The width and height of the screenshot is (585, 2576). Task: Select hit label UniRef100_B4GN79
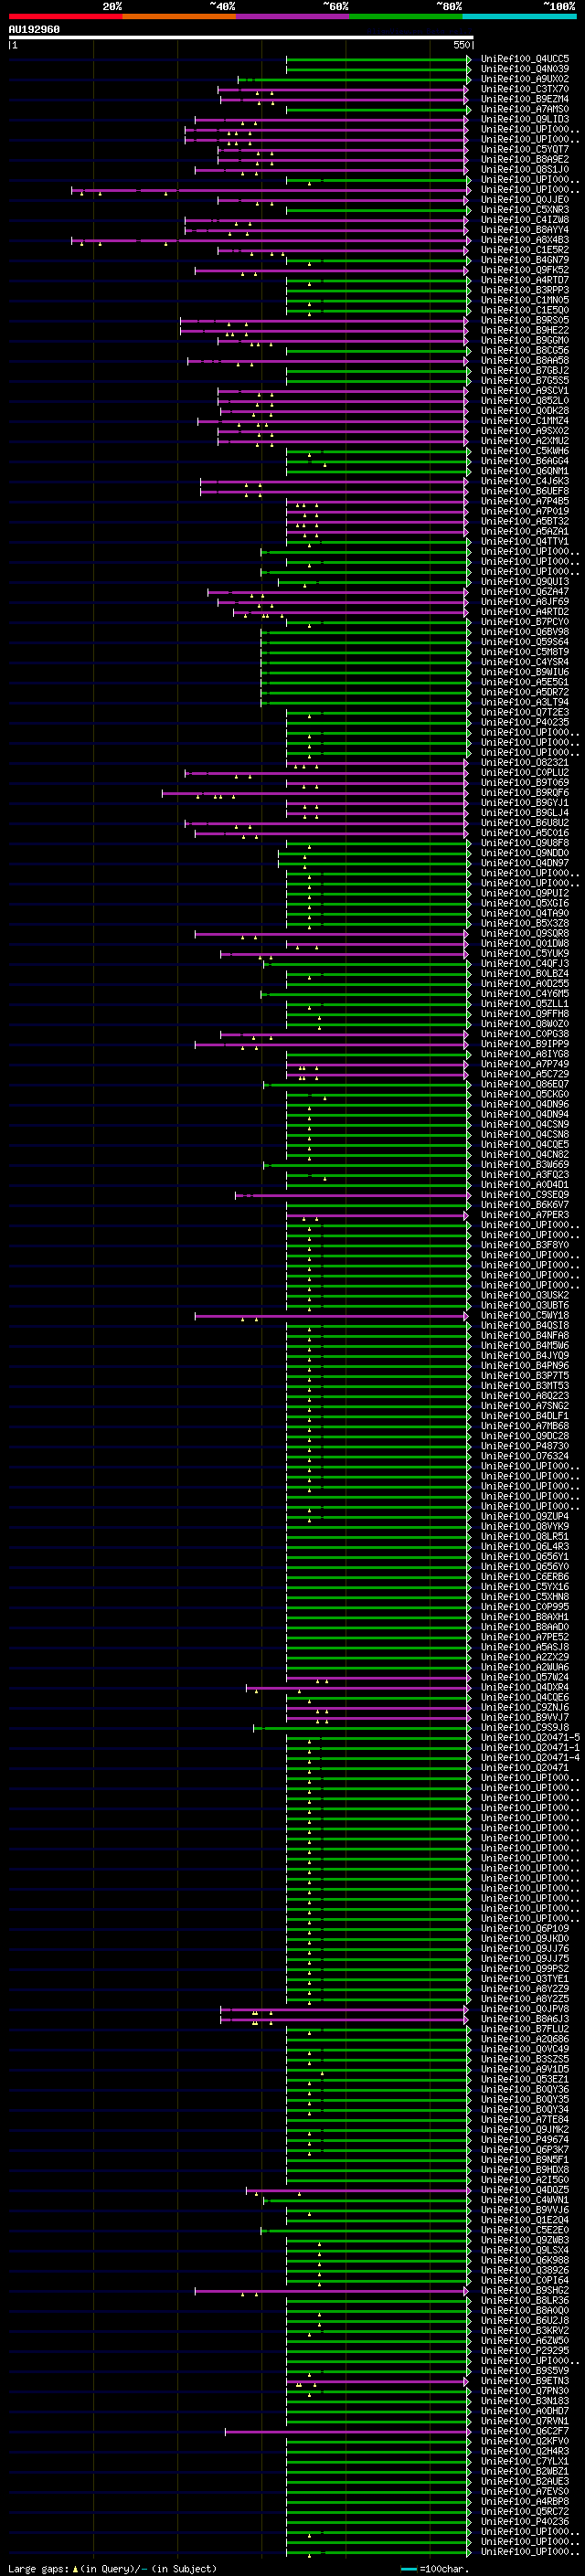click(524, 260)
